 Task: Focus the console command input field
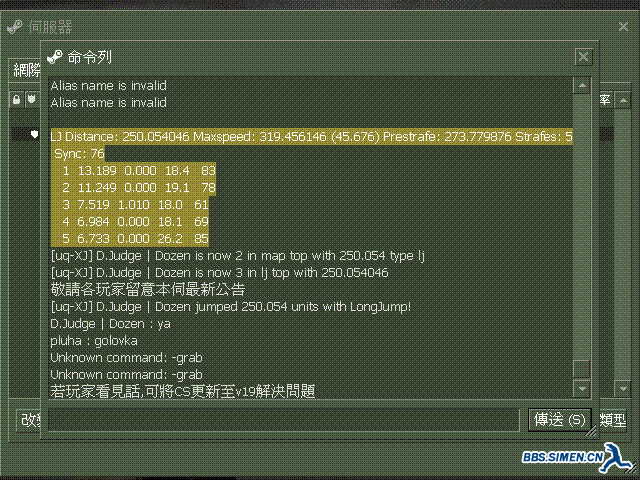coord(284,420)
